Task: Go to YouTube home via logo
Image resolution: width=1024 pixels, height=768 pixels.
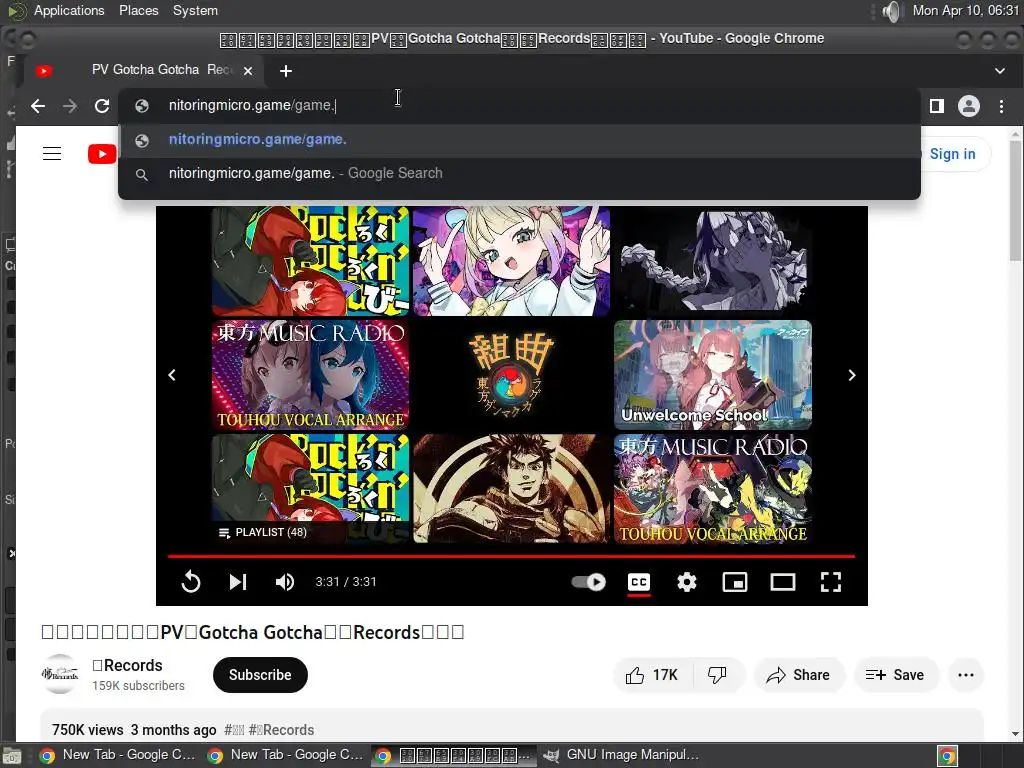Action: click(x=102, y=153)
